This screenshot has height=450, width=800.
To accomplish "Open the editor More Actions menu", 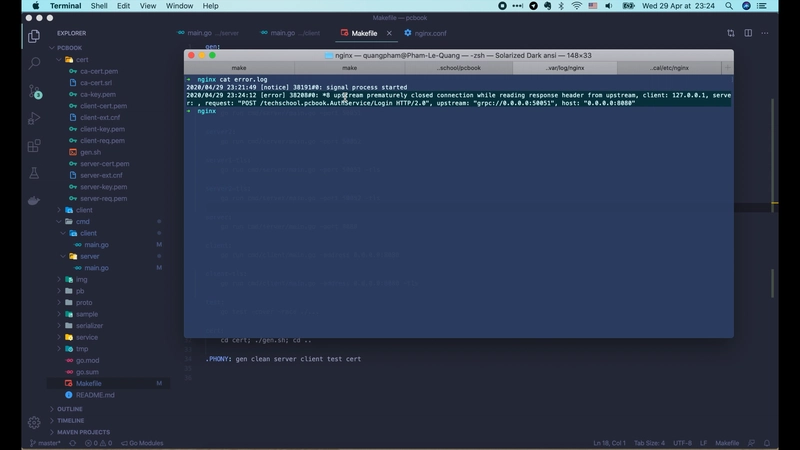I will tap(765, 33).
